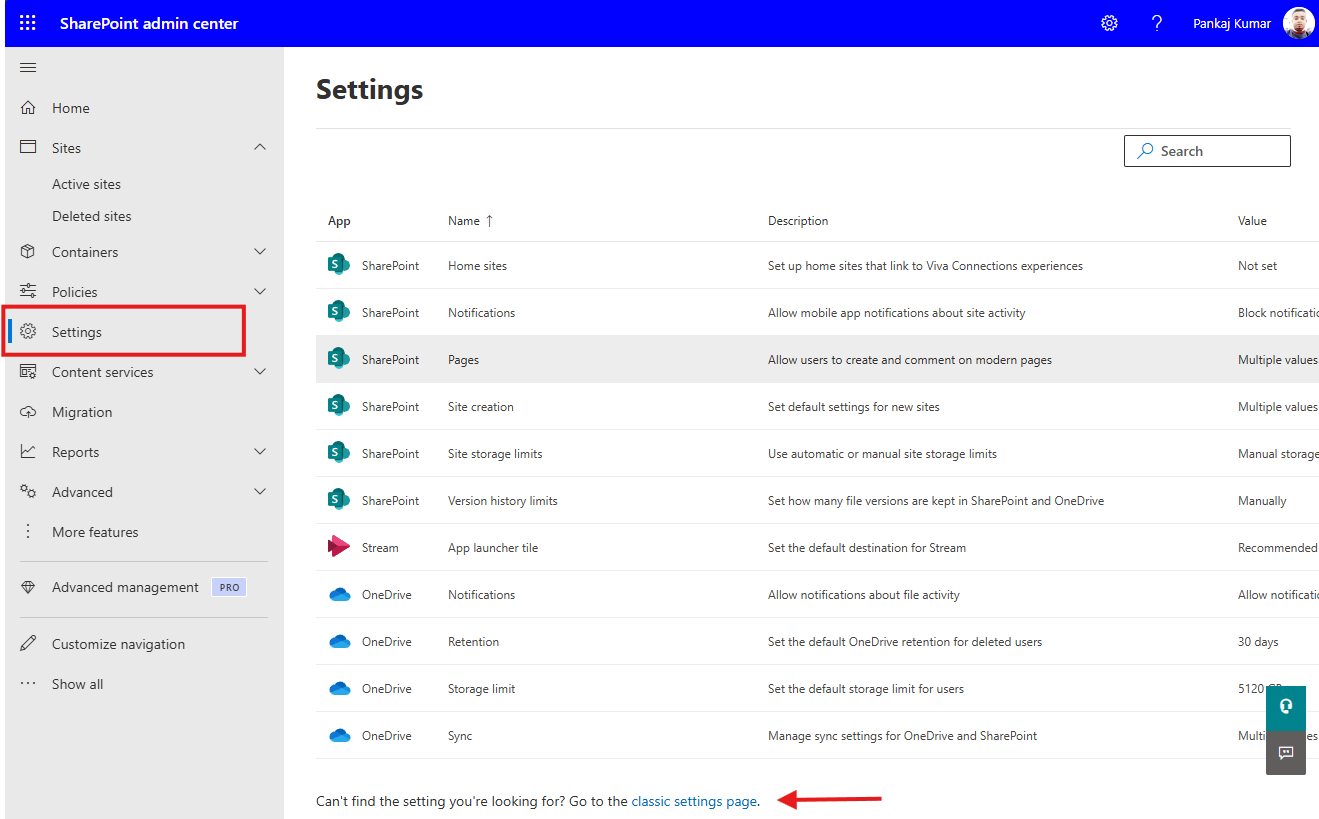Open the classic settings page link
The height and width of the screenshot is (819, 1319).
pos(694,801)
